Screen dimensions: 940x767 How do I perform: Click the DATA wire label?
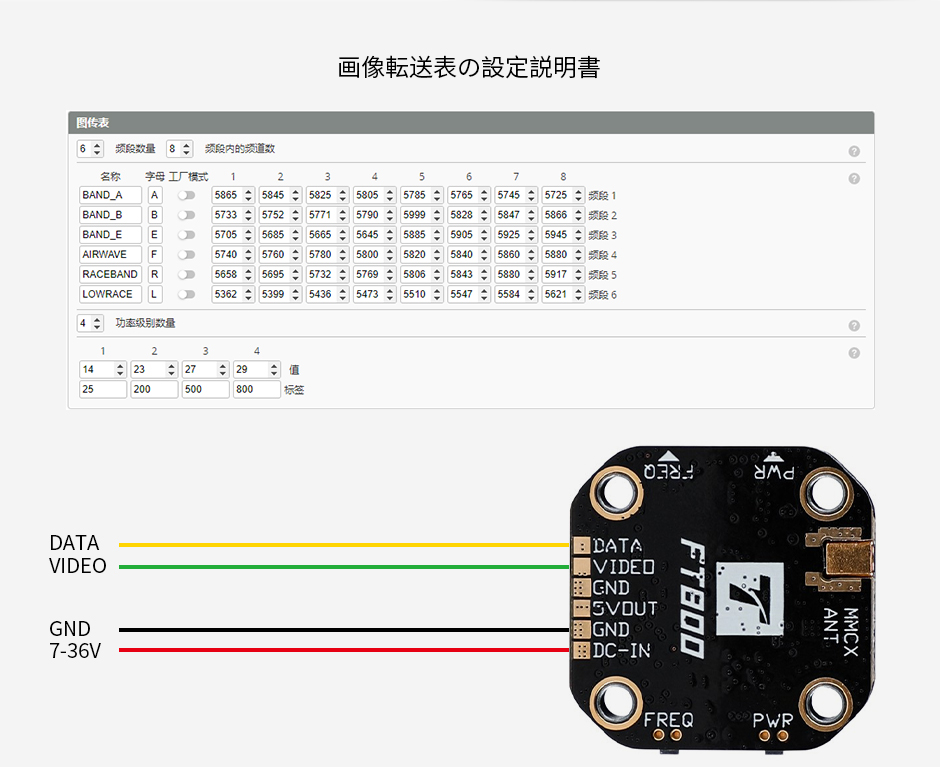(x=74, y=543)
